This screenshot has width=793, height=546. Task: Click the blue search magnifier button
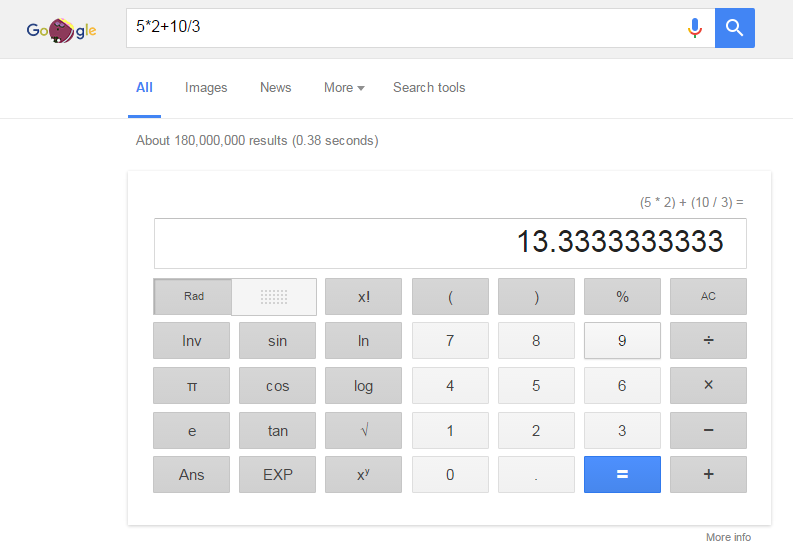coord(735,28)
